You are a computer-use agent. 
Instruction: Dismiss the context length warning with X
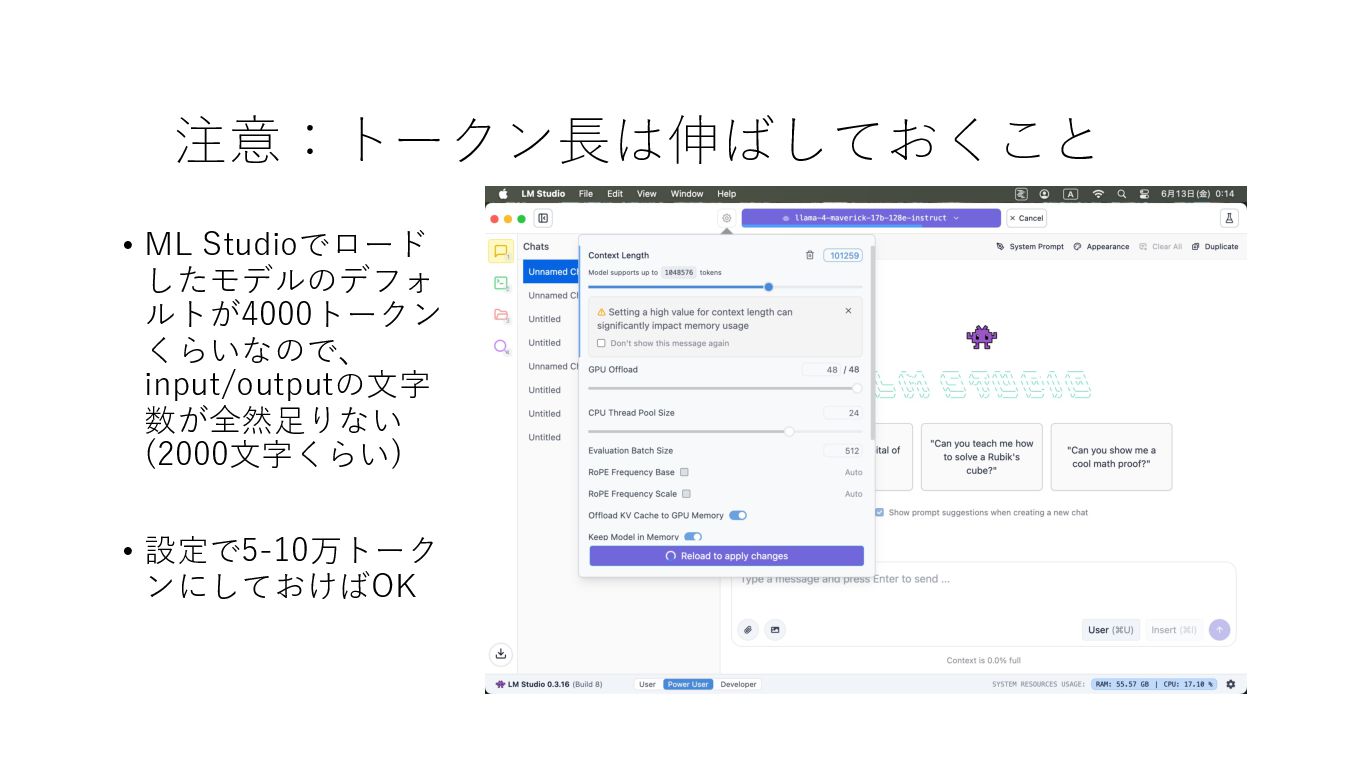tap(848, 311)
